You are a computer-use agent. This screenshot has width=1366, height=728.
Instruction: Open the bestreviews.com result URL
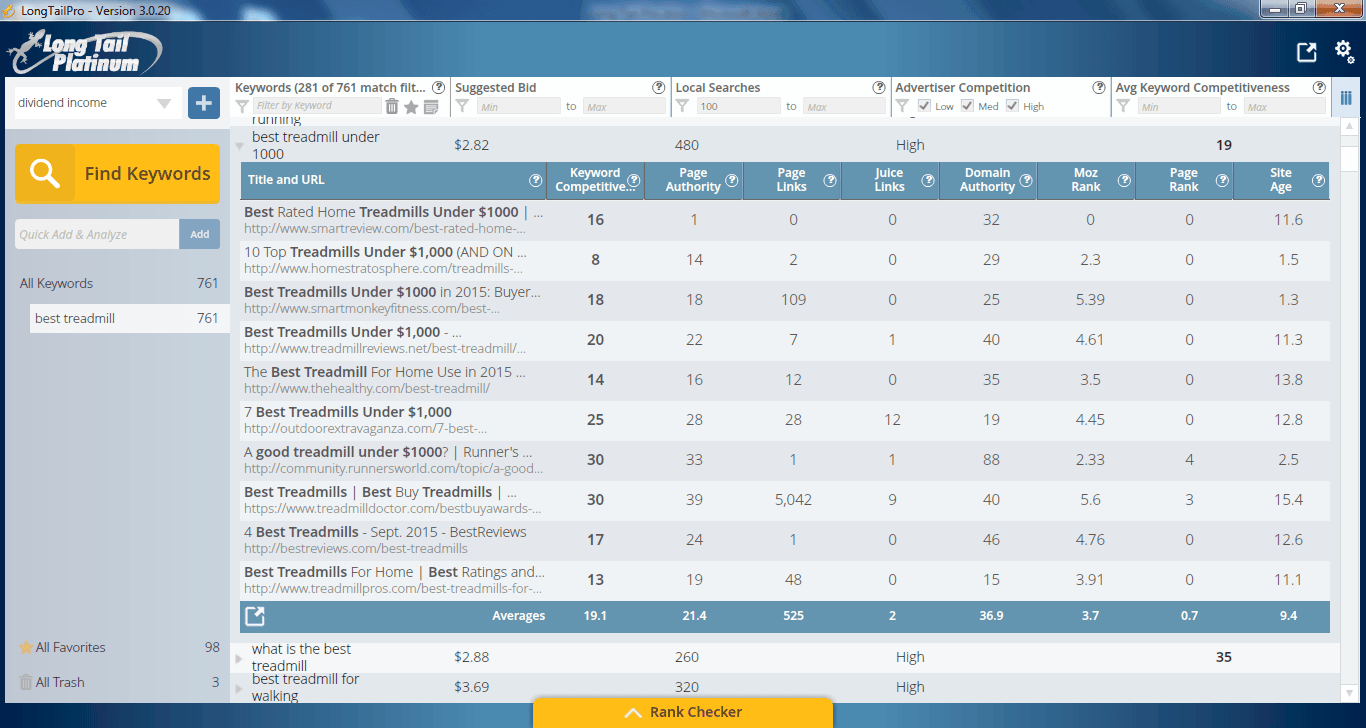click(x=356, y=549)
